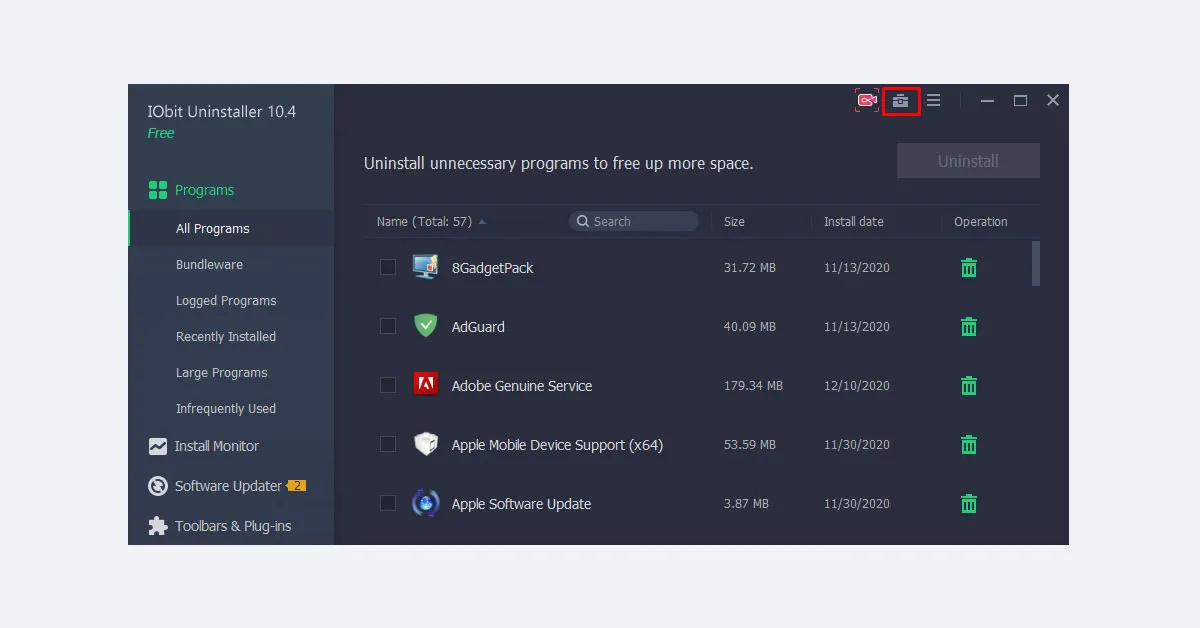Click the Apple Mobile Device Support icon

(x=426, y=444)
